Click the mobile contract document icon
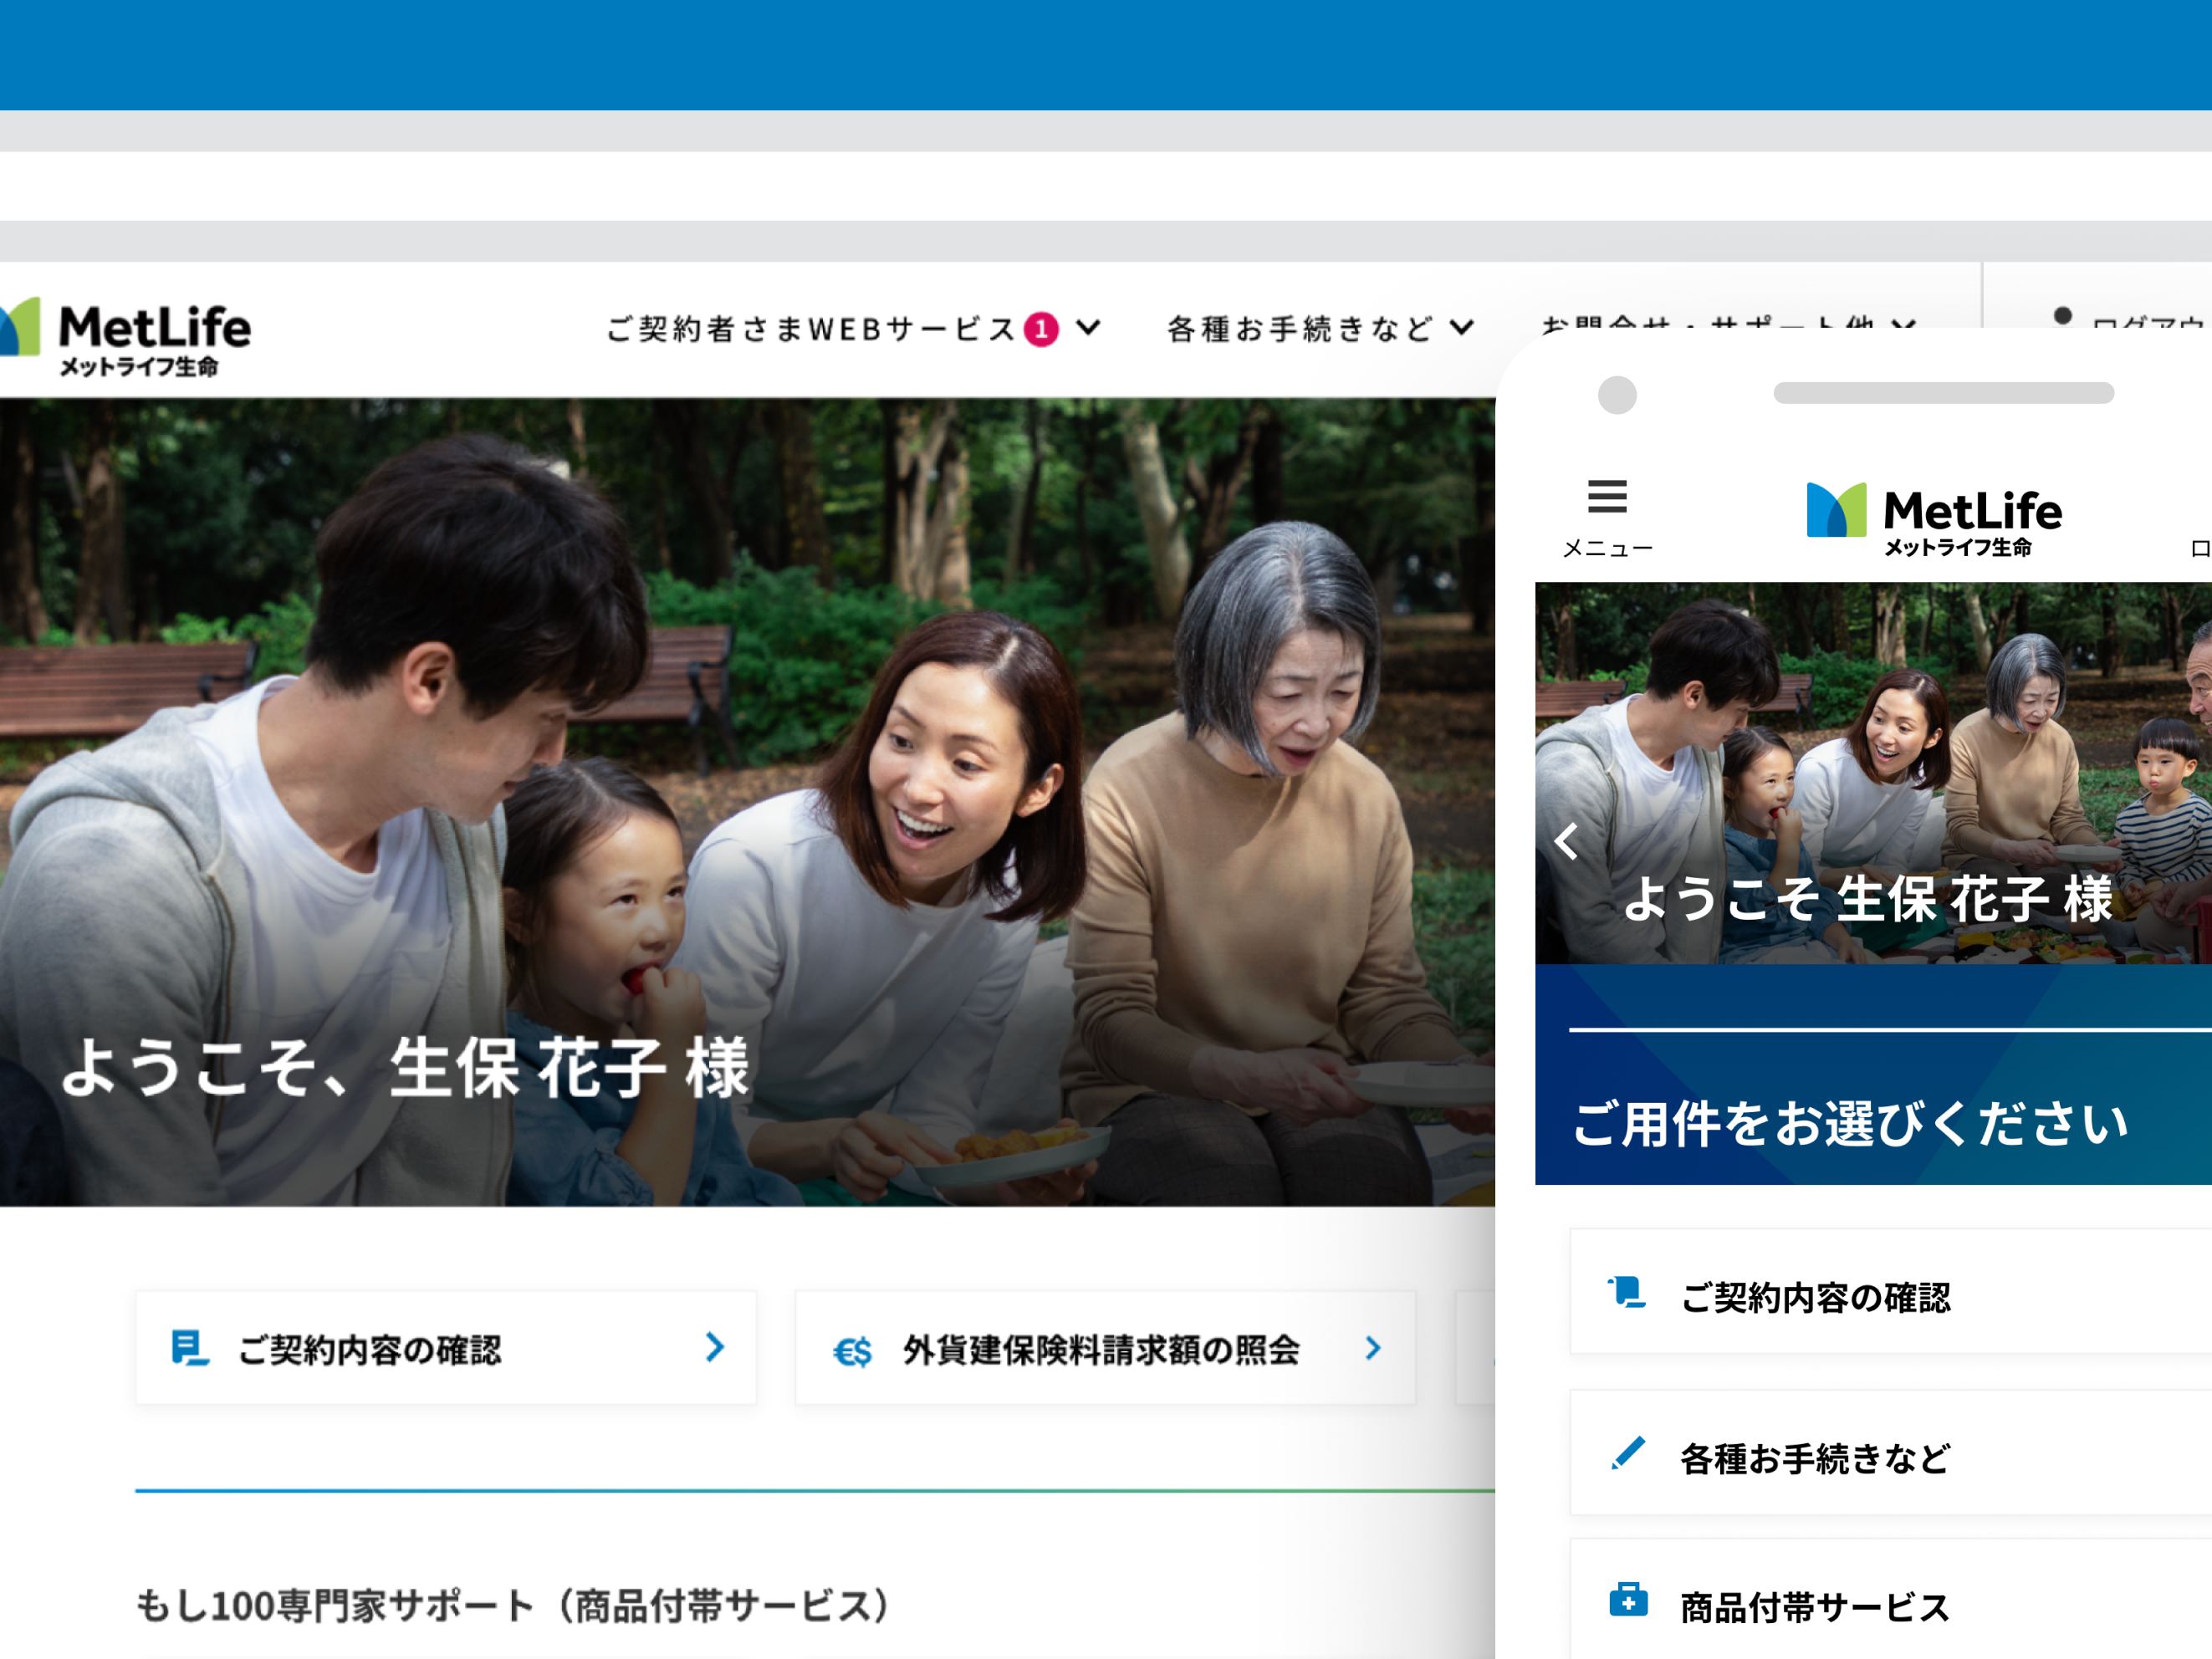Screen dimensions: 2212x1659 pos(1627,1293)
